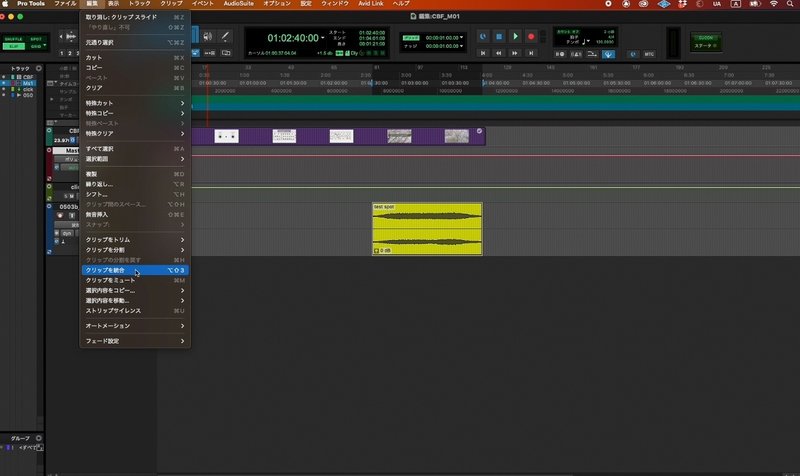The image size is (800, 476).
Task: Click the red Record transport button
Action: (x=531, y=36)
